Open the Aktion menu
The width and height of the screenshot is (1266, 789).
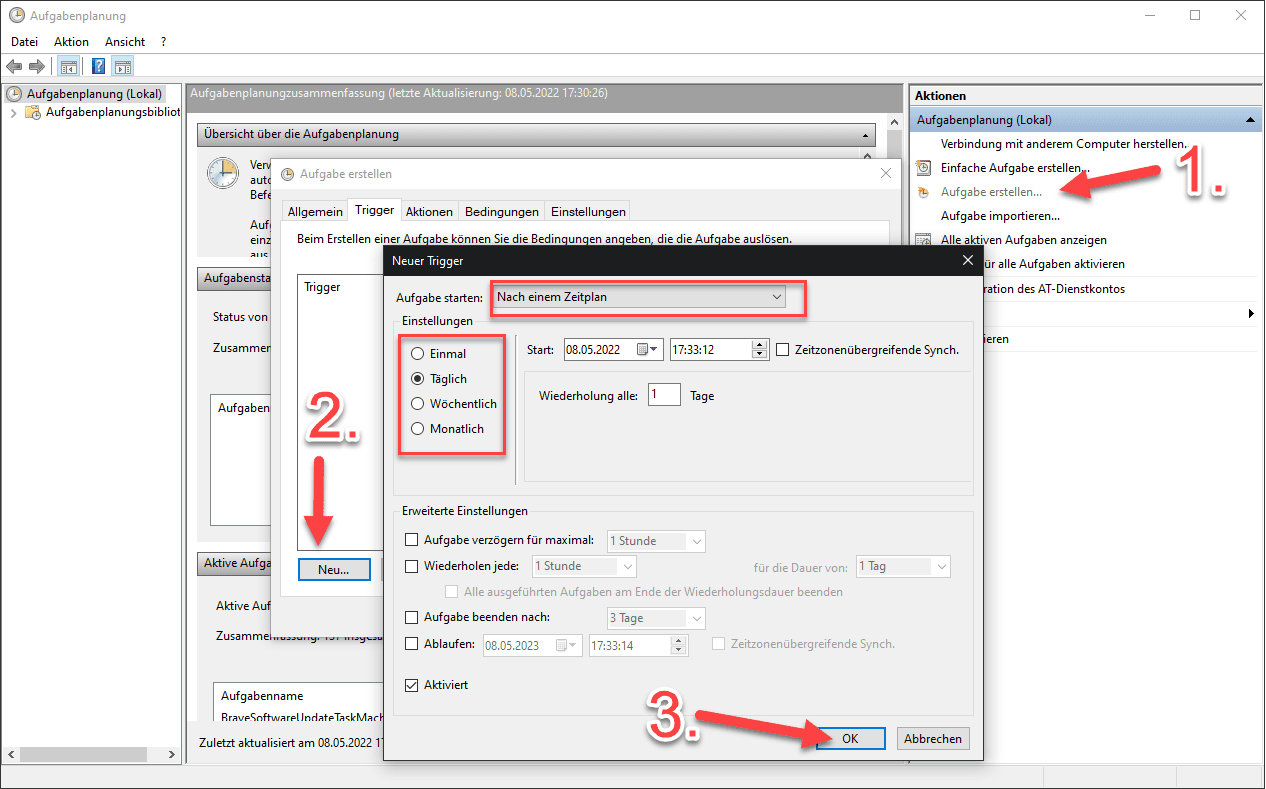71,42
